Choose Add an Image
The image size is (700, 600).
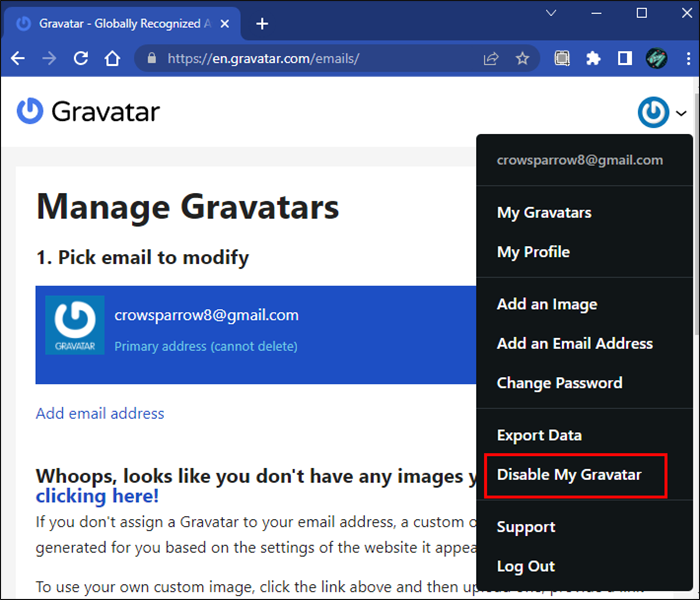(547, 304)
